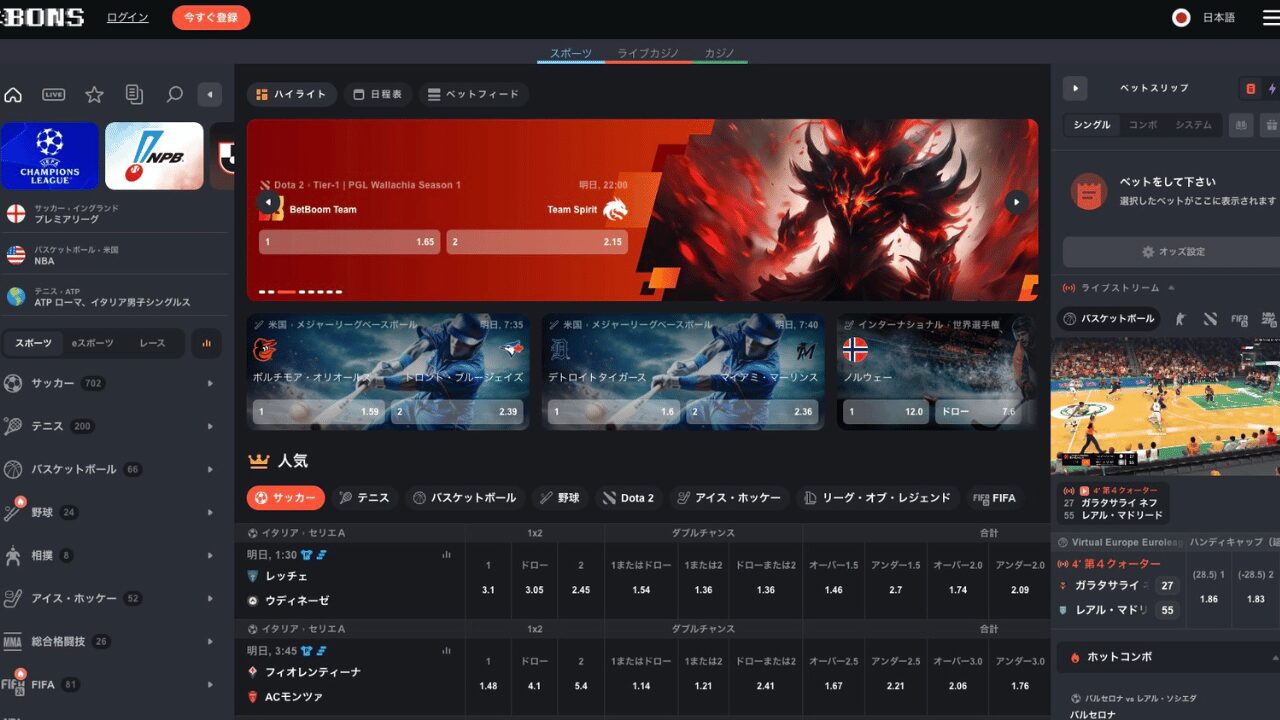Image resolution: width=1280 pixels, height=720 pixels.
Task: Select 日程表 schedule button
Action: [378, 94]
